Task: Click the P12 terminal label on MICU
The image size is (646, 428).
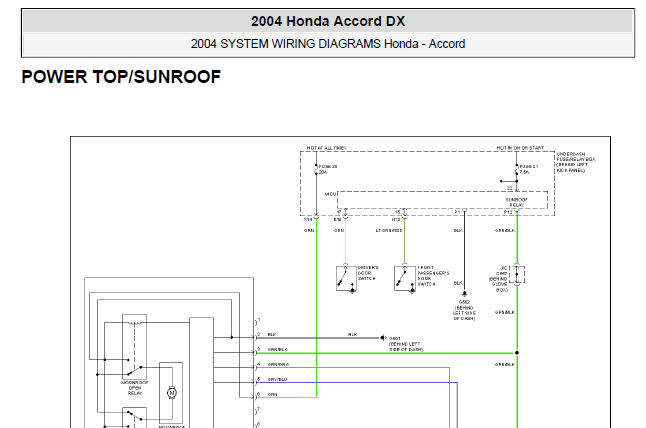Action: pyautogui.click(x=508, y=212)
